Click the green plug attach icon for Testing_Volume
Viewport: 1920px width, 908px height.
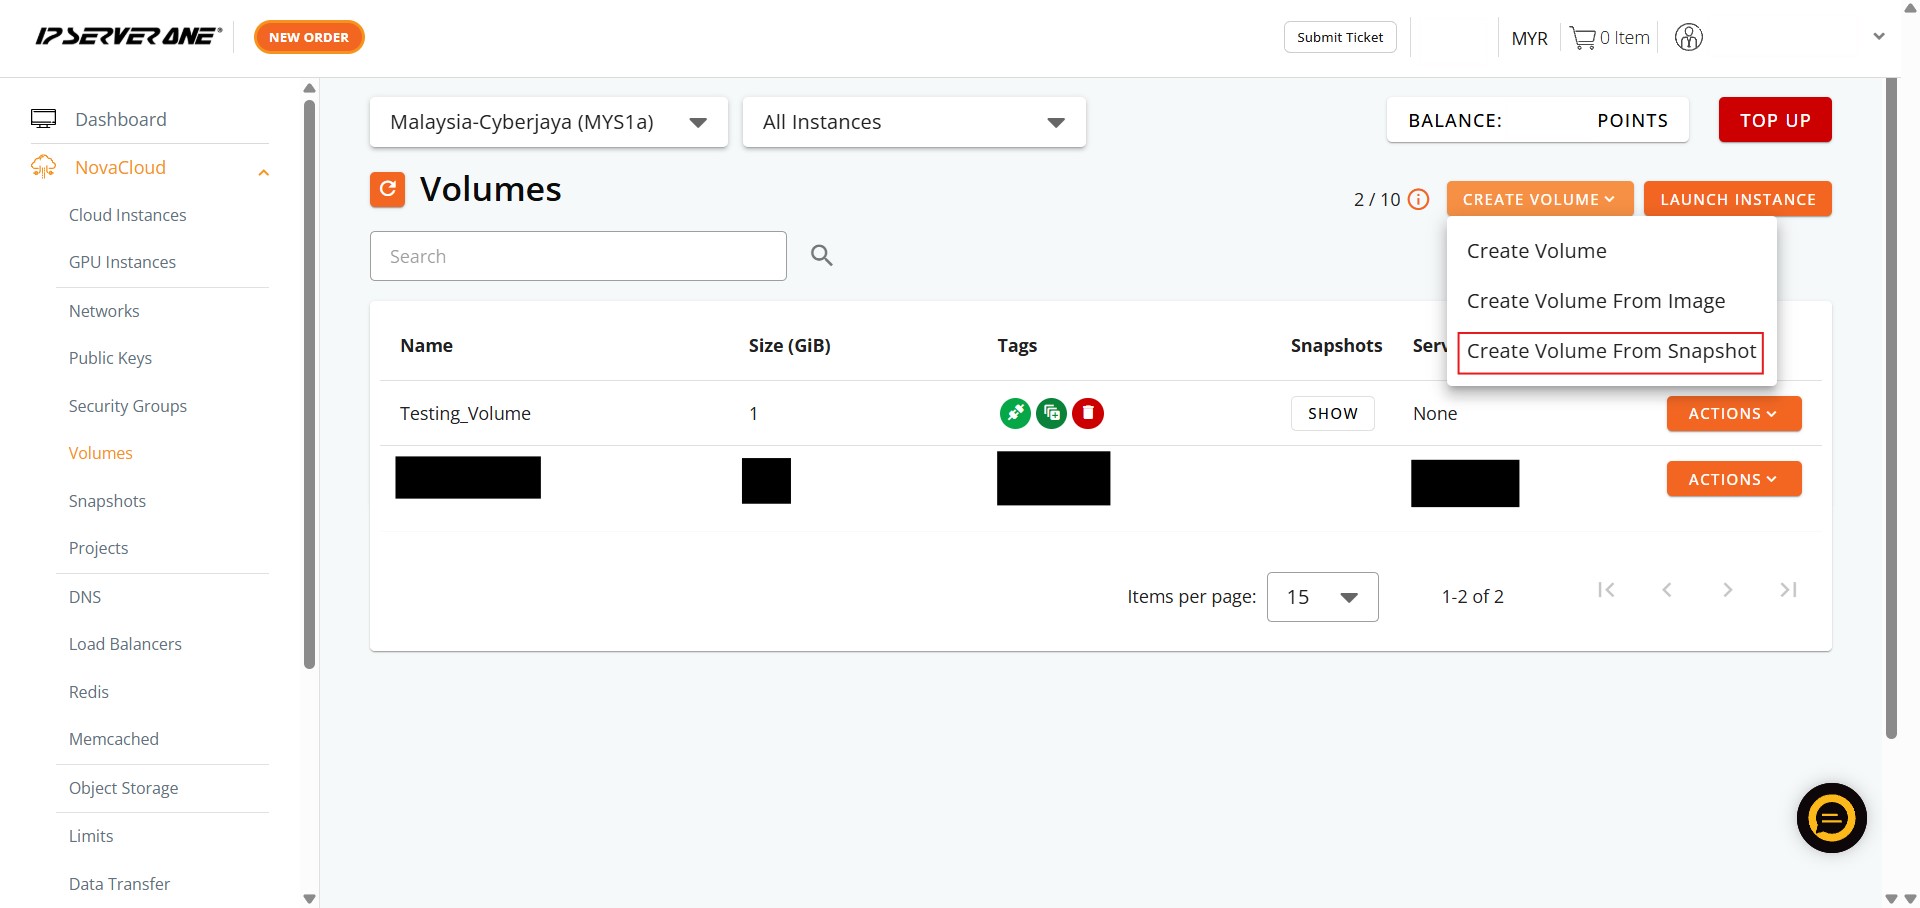click(1015, 413)
